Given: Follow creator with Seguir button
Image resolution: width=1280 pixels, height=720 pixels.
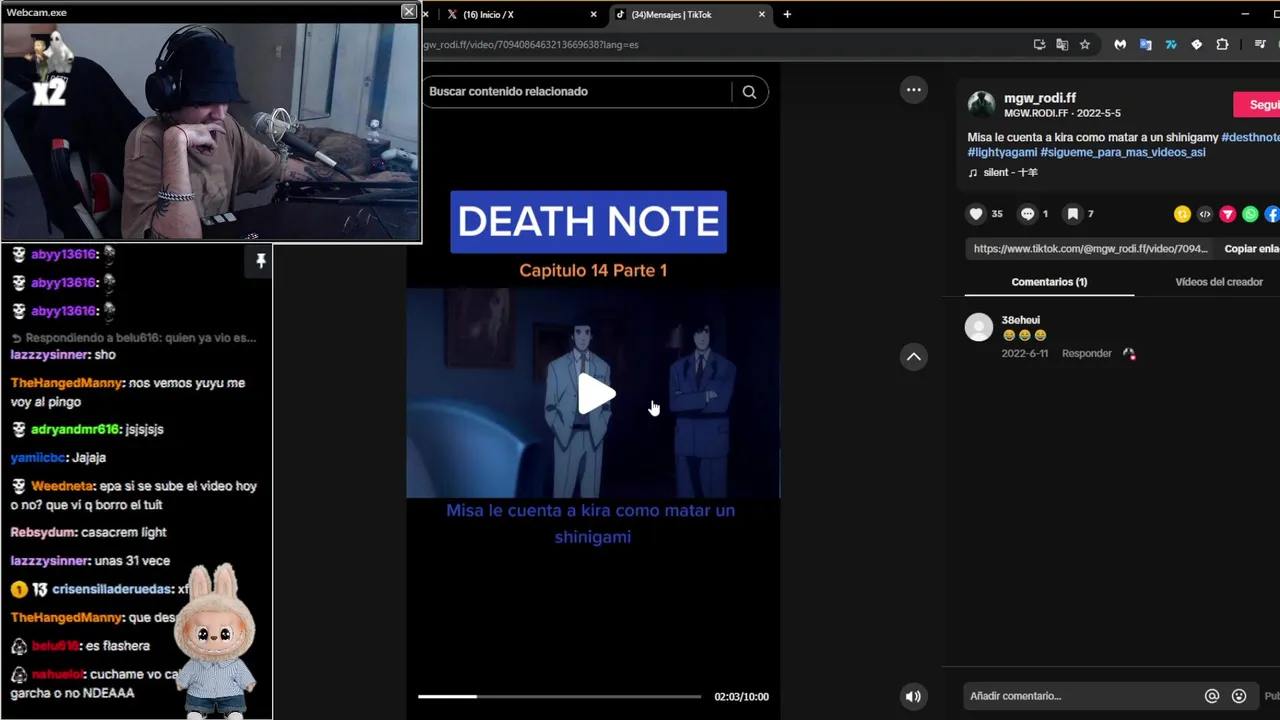Looking at the screenshot, I should tap(1258, 105).
